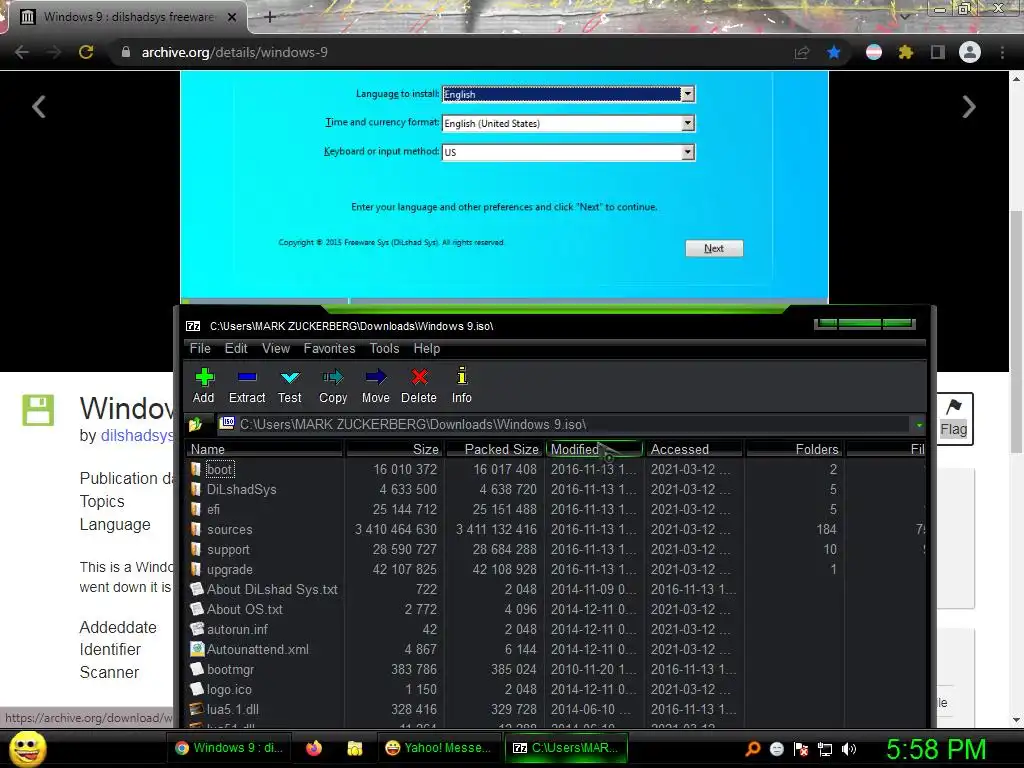Run the Test archive tool
This screenshot has height=768, width=1024.
coord(289,385)
